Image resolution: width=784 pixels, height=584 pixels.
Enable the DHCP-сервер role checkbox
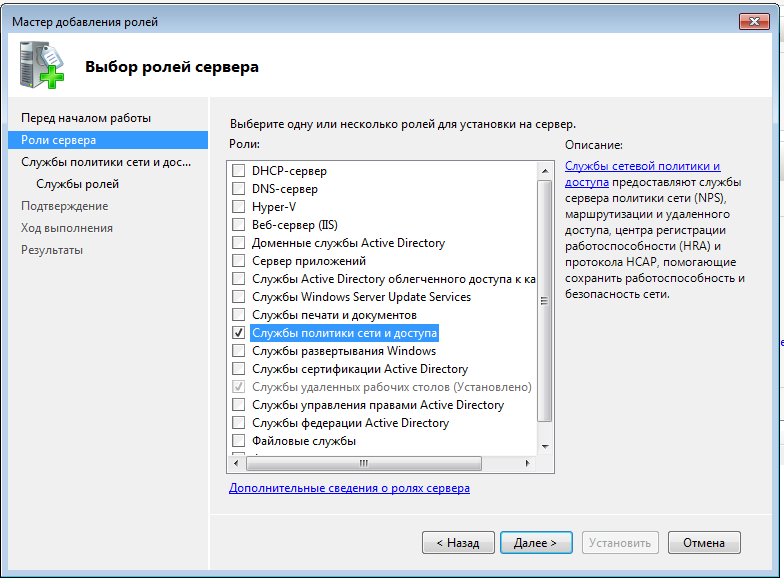pyautogui.click(x=238, y=171)
